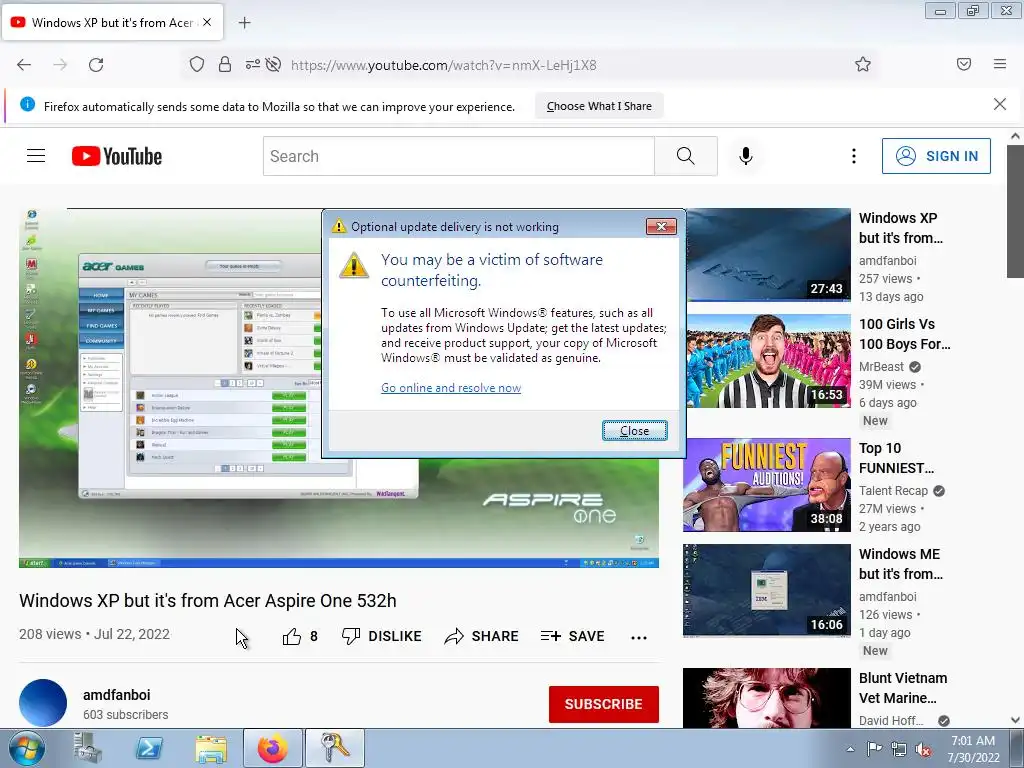Image resolution: width=1024 pixels, height=768 pixels.
Task: Click the autoplay blocked icon in address bar
Action: click(274, 64)
